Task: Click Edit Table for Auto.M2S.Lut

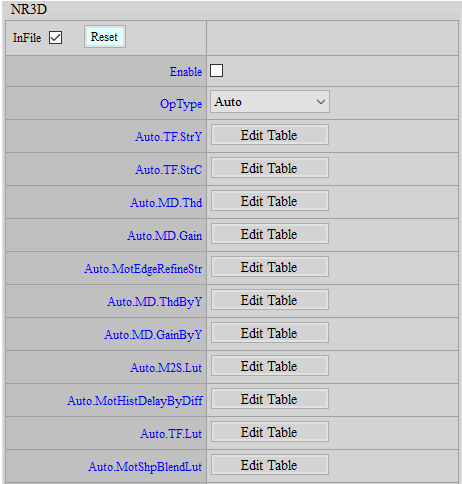Action: (x=270, y=366)
